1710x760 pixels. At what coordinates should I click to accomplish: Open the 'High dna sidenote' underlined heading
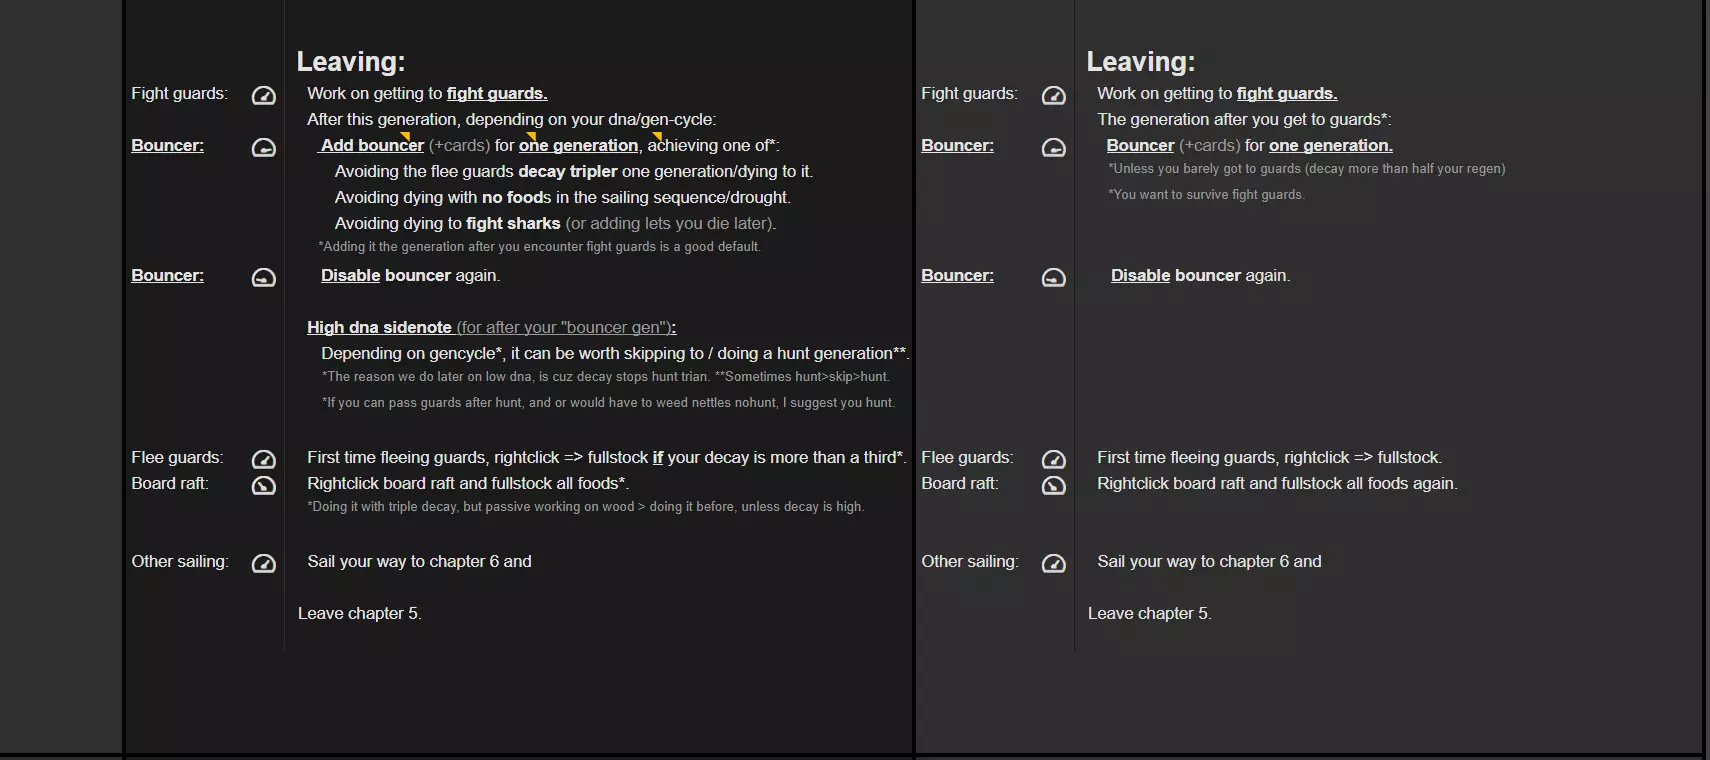379,327
